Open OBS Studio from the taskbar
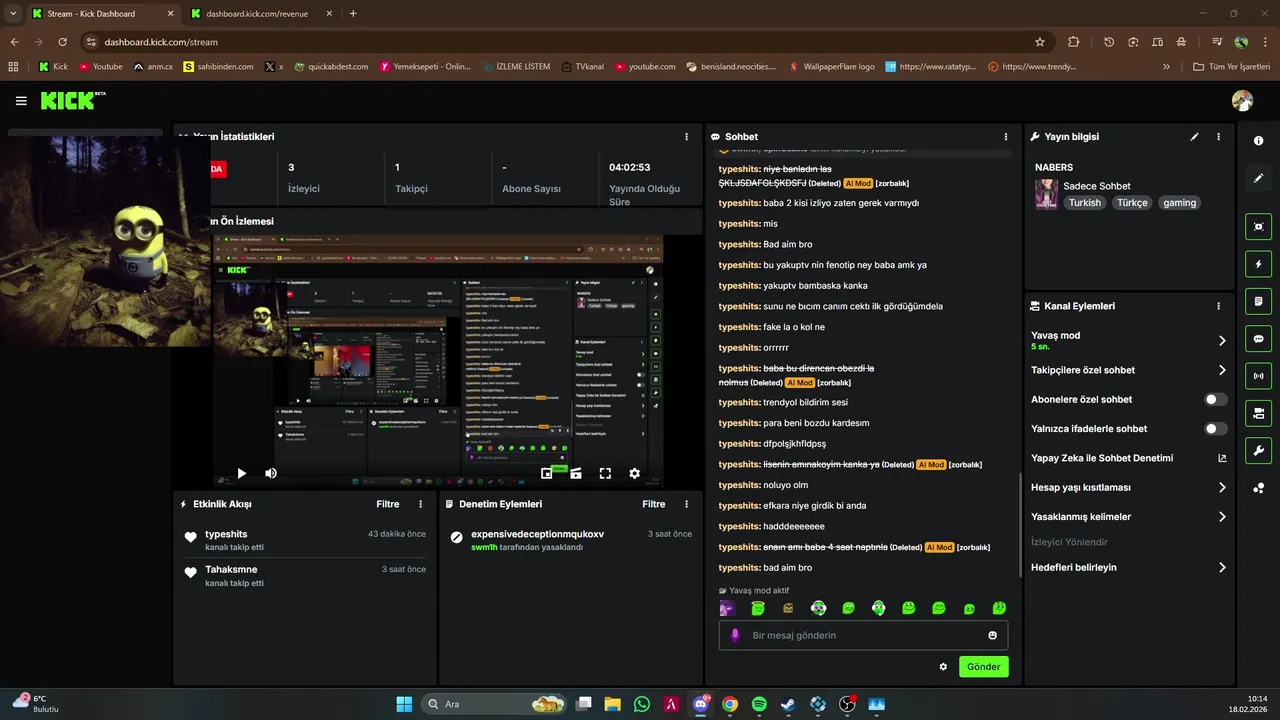Image resolution: width=1280 pixels, height=720 pixels. pos(848,704)
